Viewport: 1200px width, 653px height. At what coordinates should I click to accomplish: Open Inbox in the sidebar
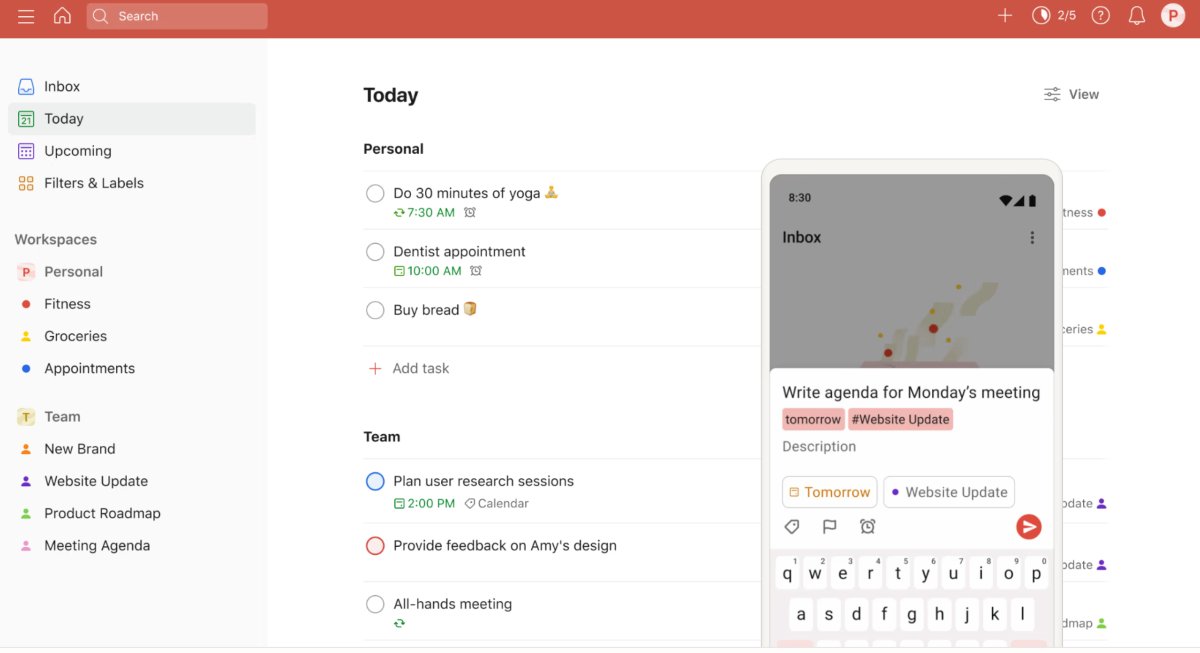pyautogui.click(x=132, y=86)
